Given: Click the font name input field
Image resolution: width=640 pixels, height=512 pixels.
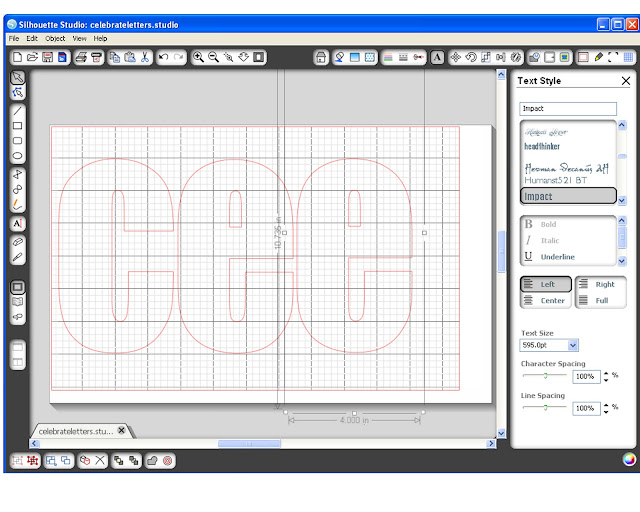Looking at the screenshot, I should (x=568, y=109).
